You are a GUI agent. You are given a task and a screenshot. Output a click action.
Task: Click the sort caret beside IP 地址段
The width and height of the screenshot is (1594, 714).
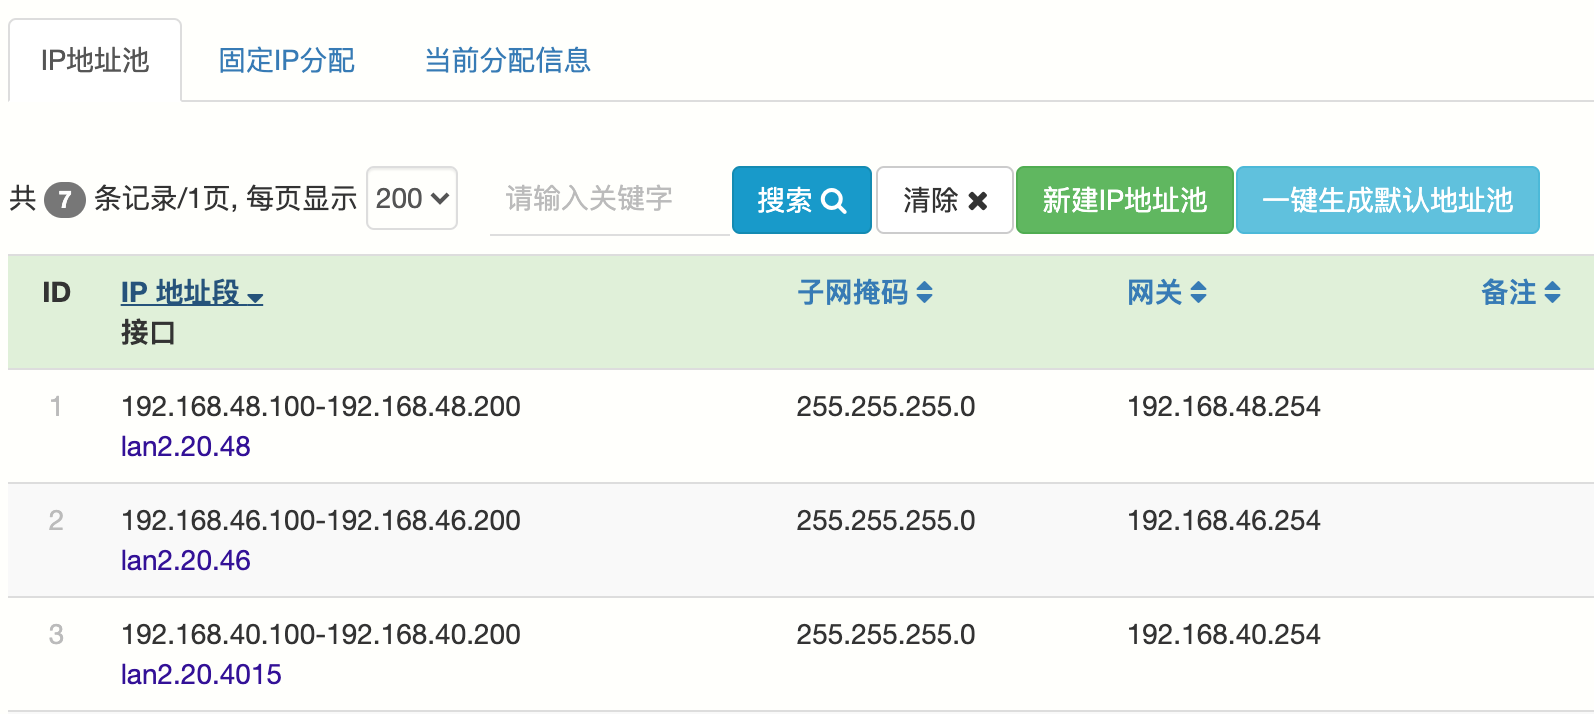[x=255, y=297]
